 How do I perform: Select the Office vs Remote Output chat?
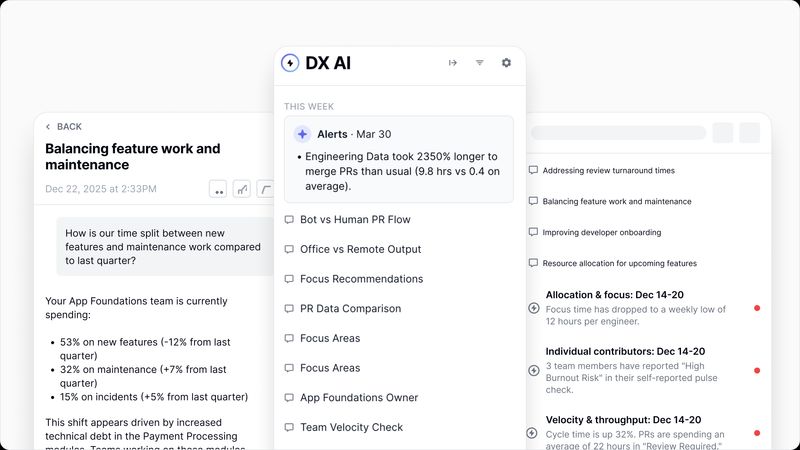(360, 249)
